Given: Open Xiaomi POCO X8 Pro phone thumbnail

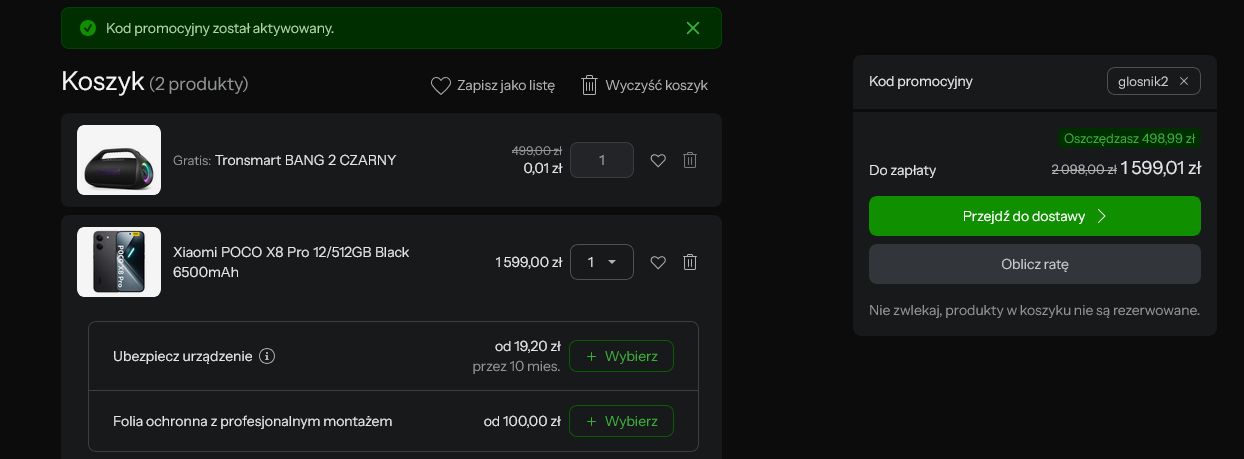Looking at the screenshot, I should tap(119, 262).
